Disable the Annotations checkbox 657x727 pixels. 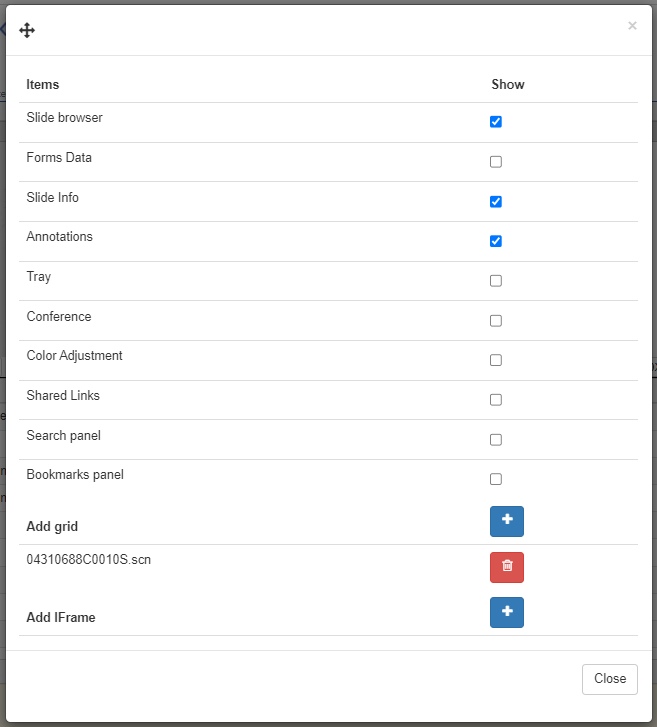pos(496,241)
